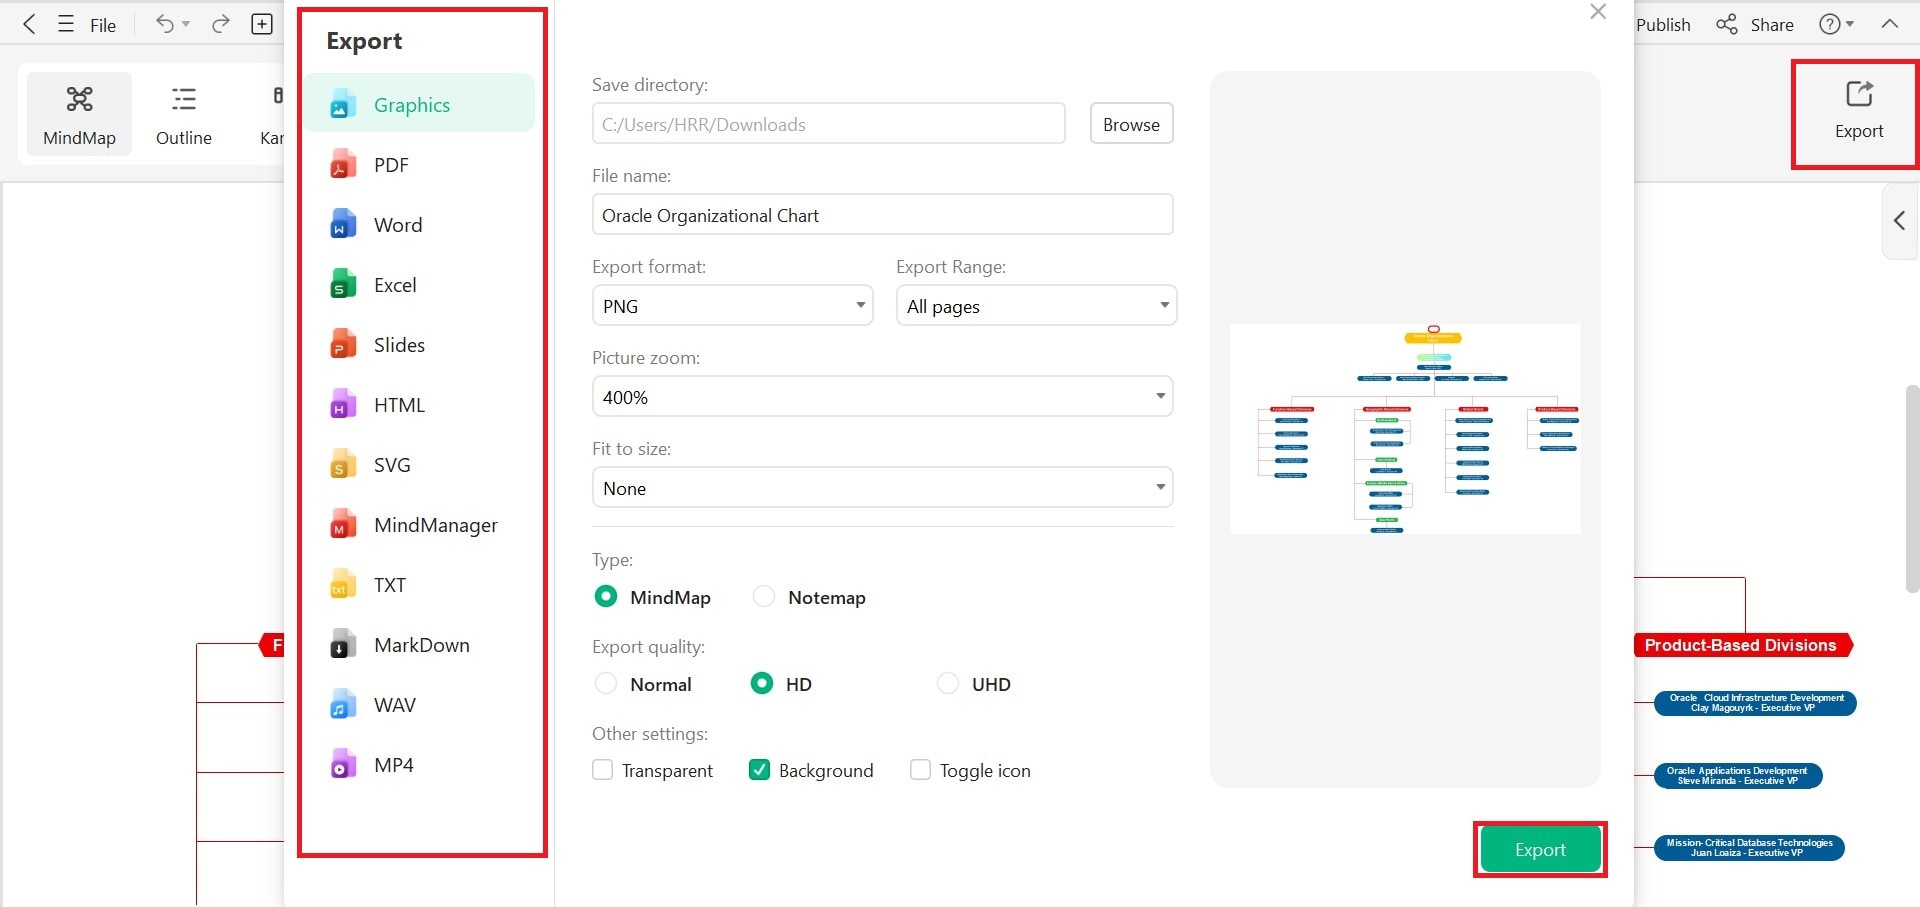Switch to MindMap view
This screenshot has width=1920, height=907.
[79, 116]
